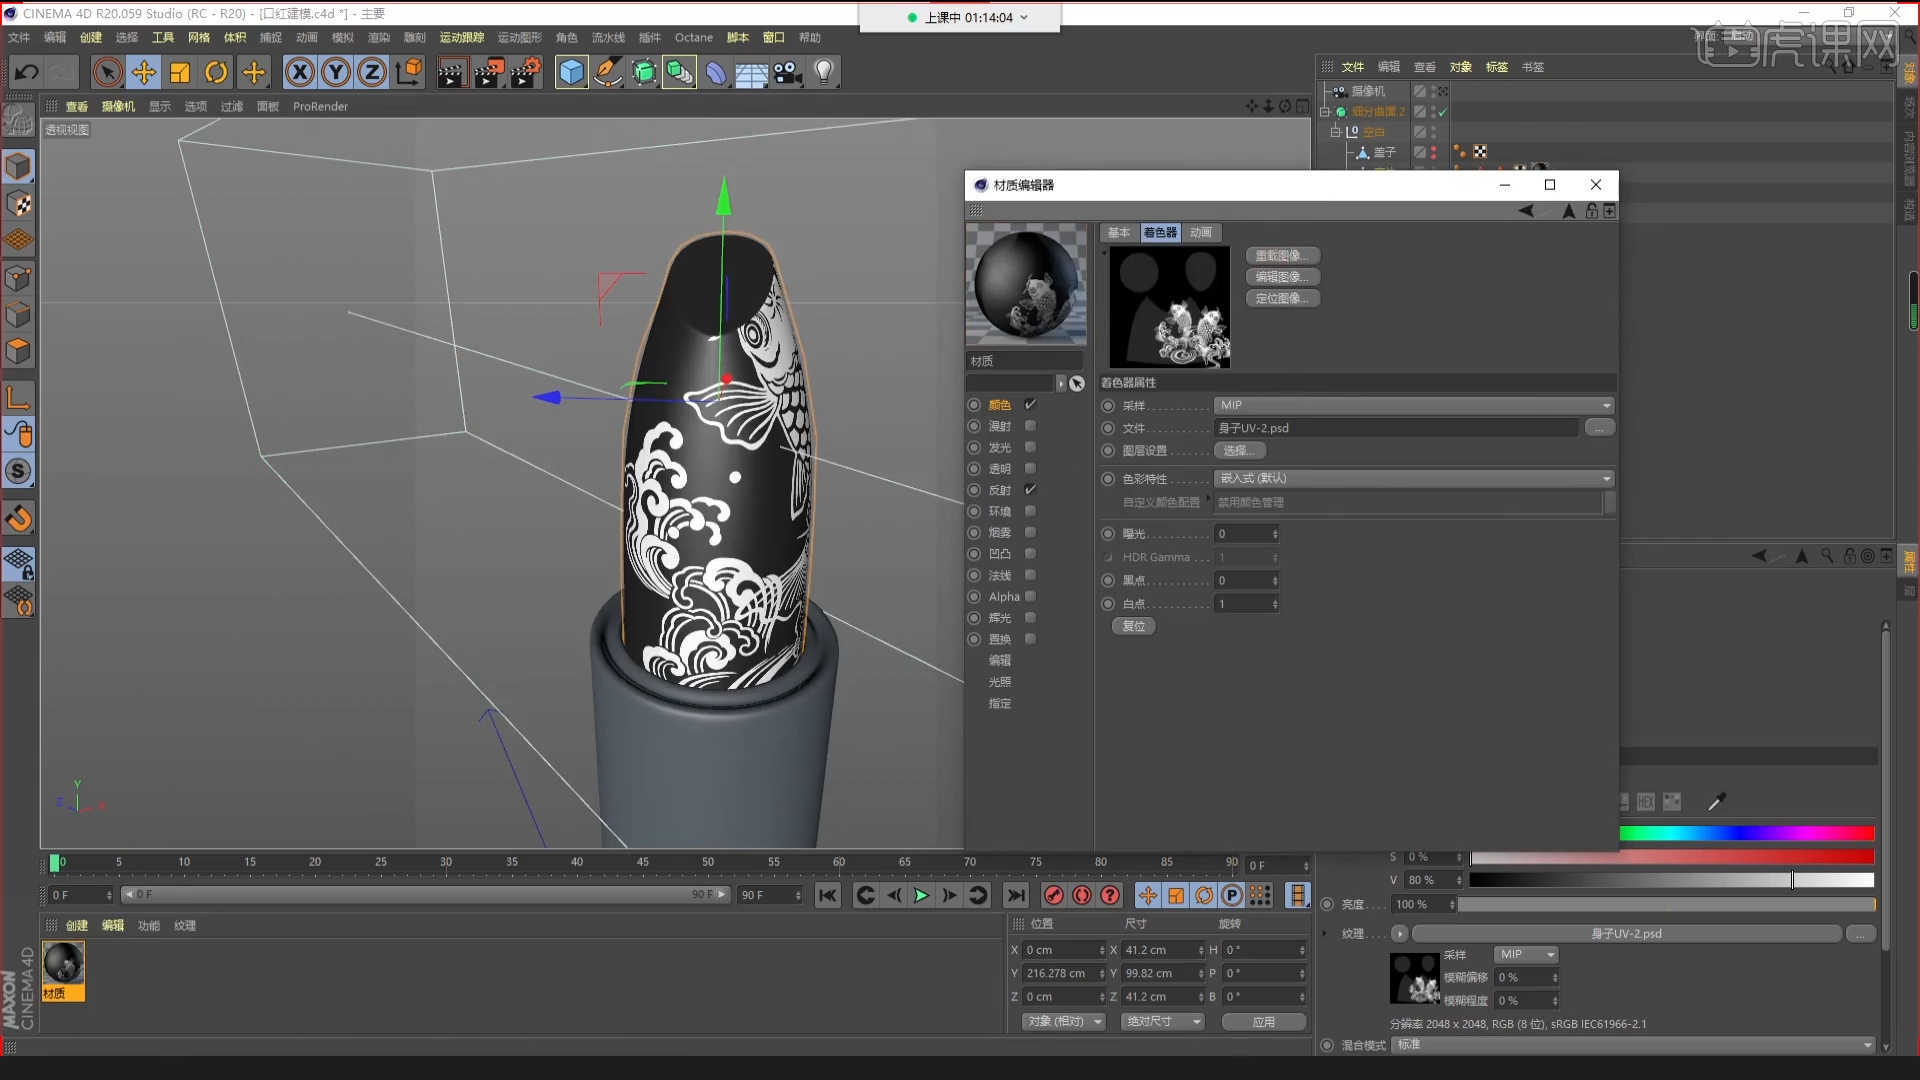1920x1080 pixels.
Task: Activate the Rotate tool in top toolbar
Action: (216, 72)
